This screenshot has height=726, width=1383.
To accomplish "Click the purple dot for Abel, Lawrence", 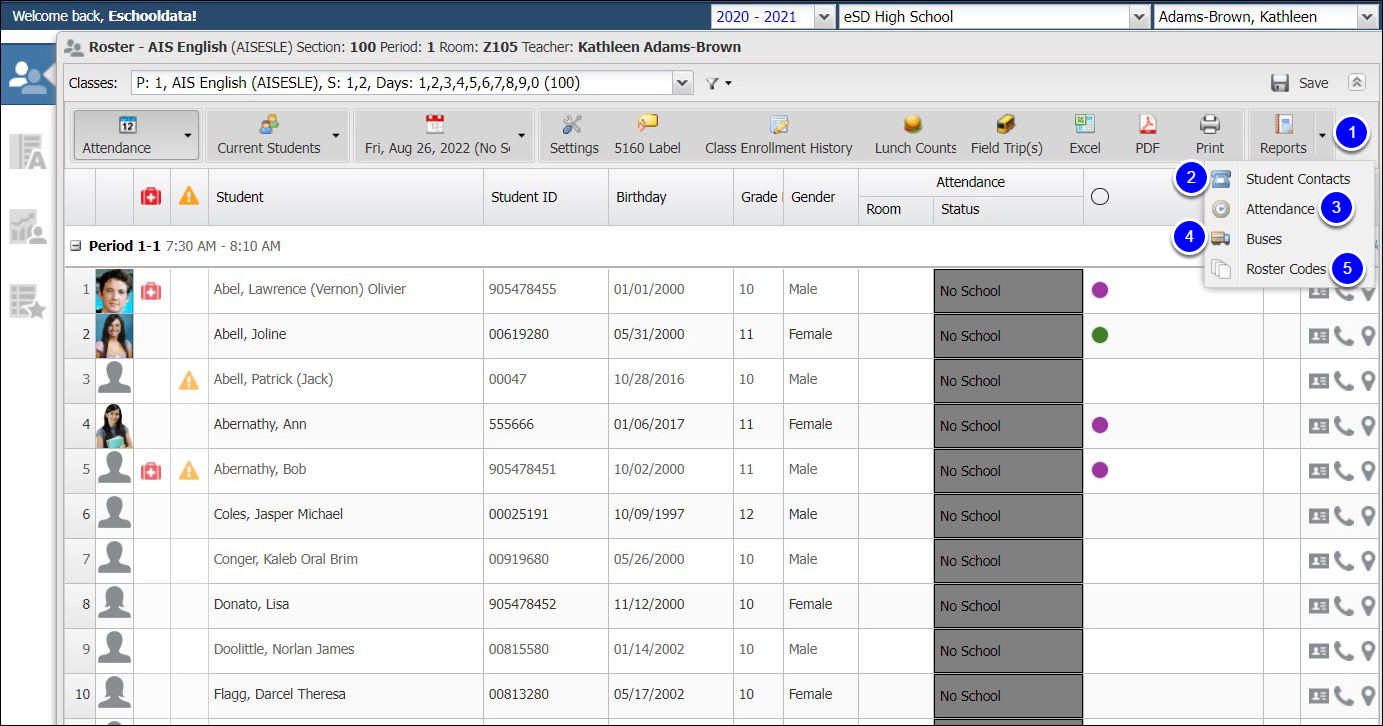I will coord(1100,290).
